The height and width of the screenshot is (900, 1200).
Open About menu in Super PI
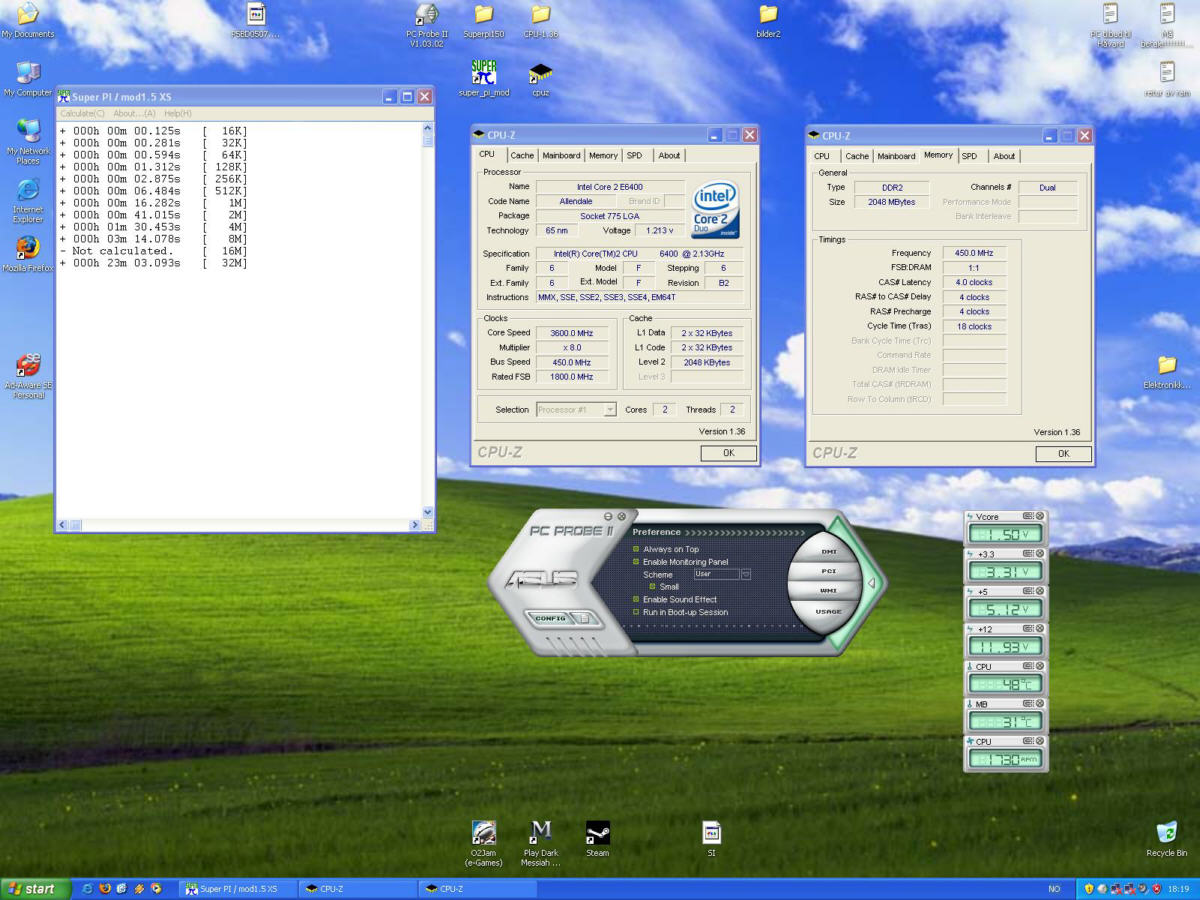tap(134, 113)
